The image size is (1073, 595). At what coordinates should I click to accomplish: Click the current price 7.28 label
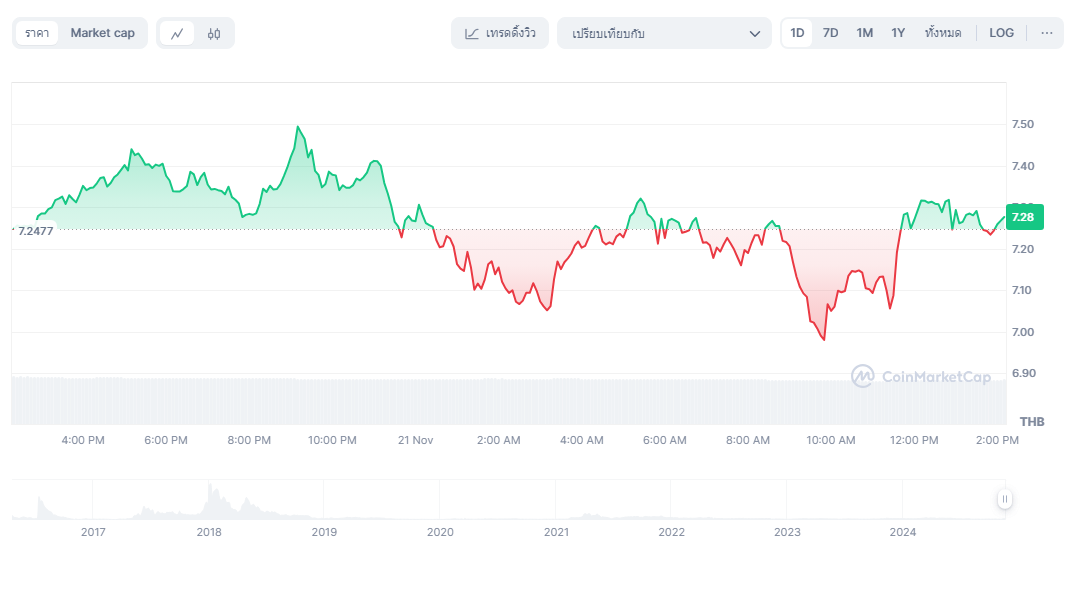point(1023,217)
